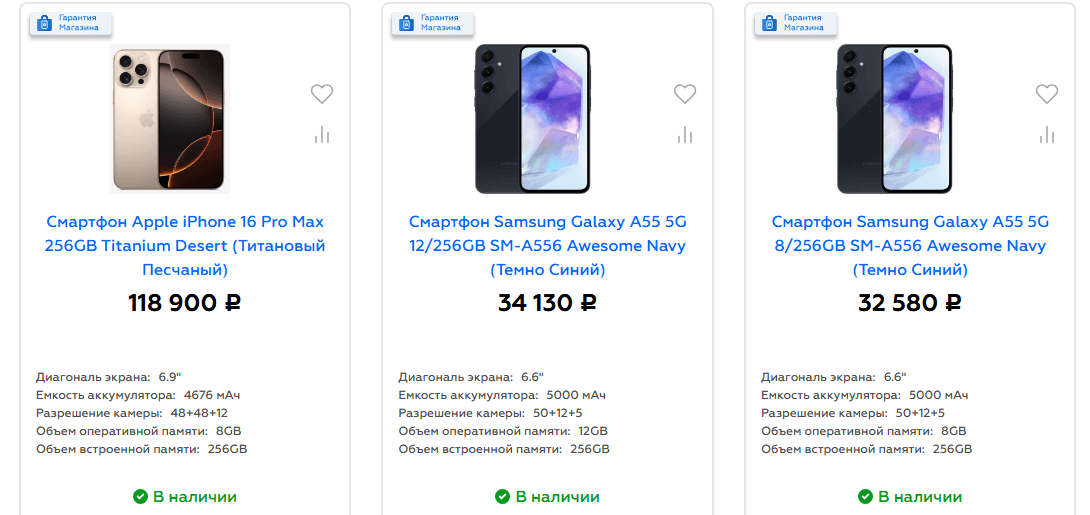Favorite the Galaxy A55 8/256GB phone
1090x515 pixels.
[1046, 94]
